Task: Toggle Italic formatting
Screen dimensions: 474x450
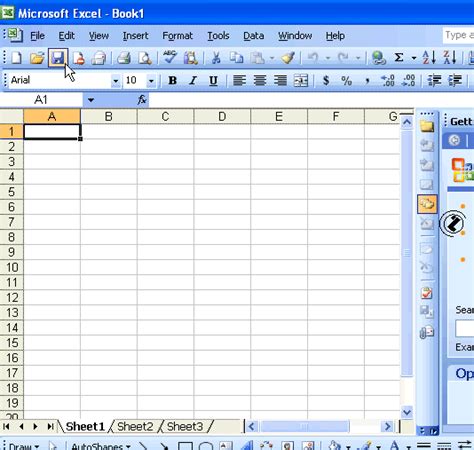Action: [193, 80]
